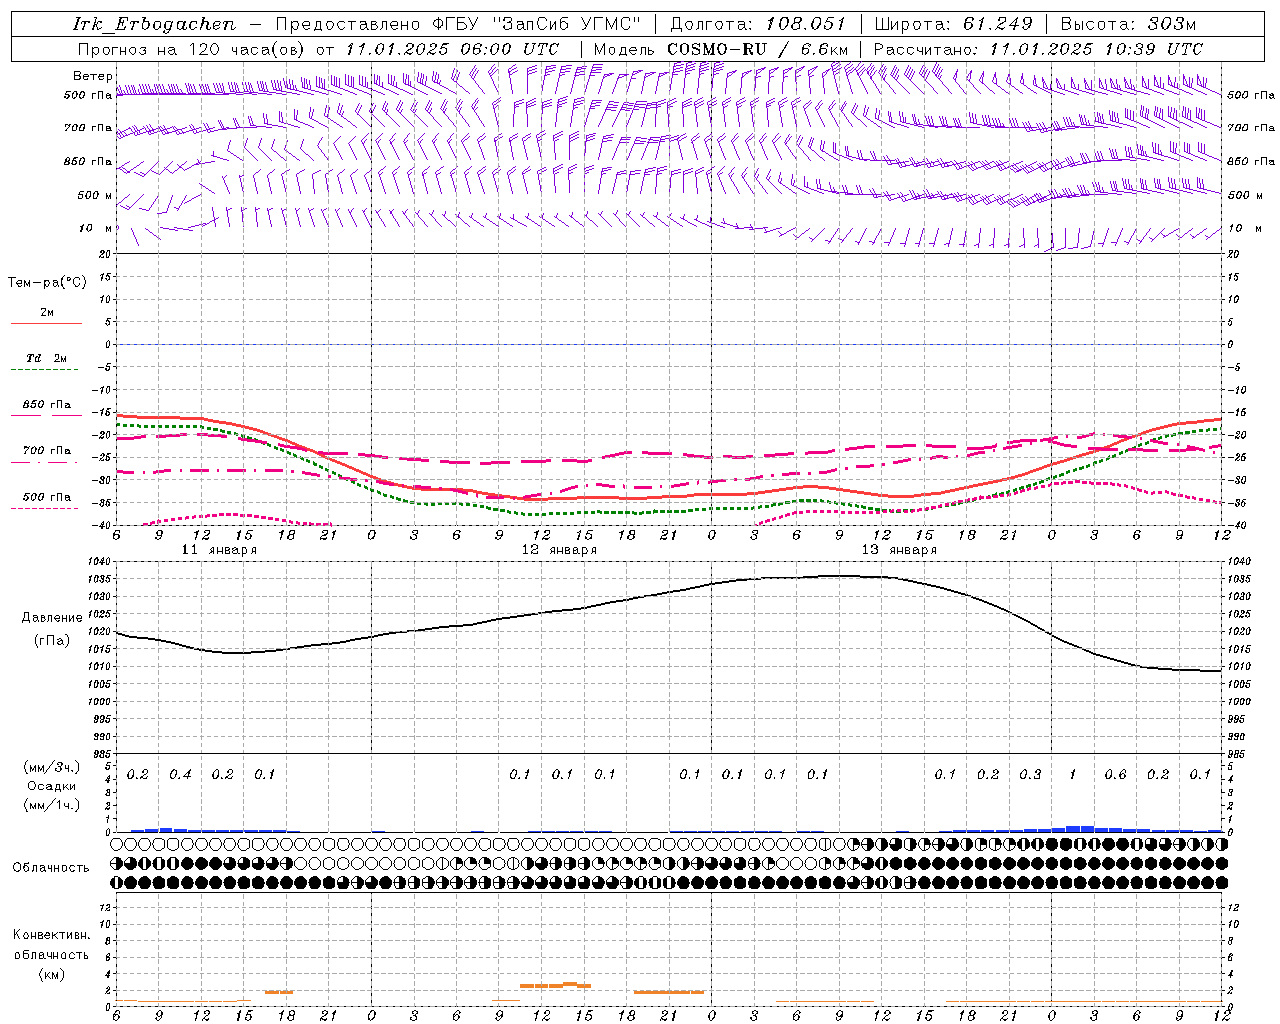
Task: Click the 13 января date label
Action: coord(899,550)
